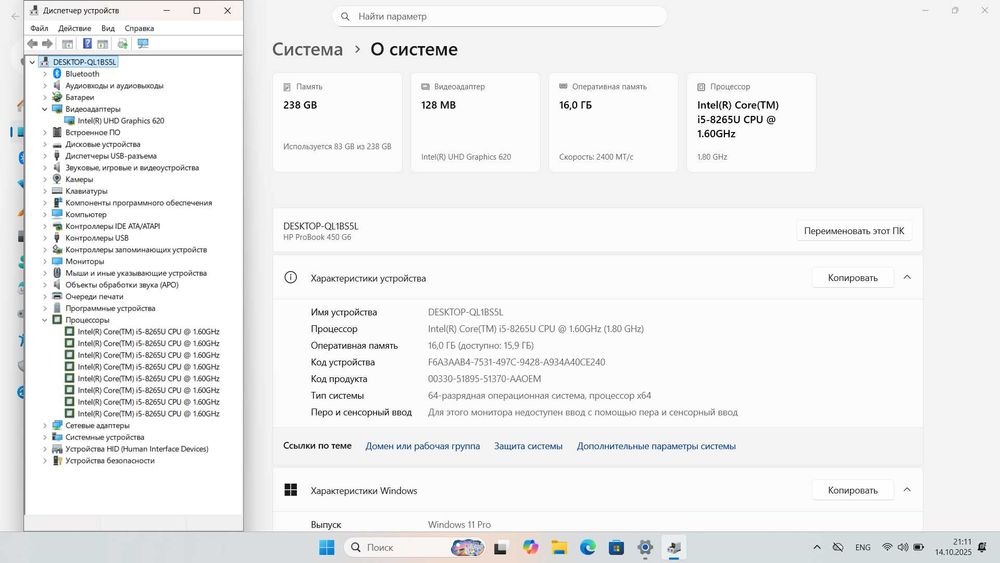Open Защита системы link

(528, 446)
